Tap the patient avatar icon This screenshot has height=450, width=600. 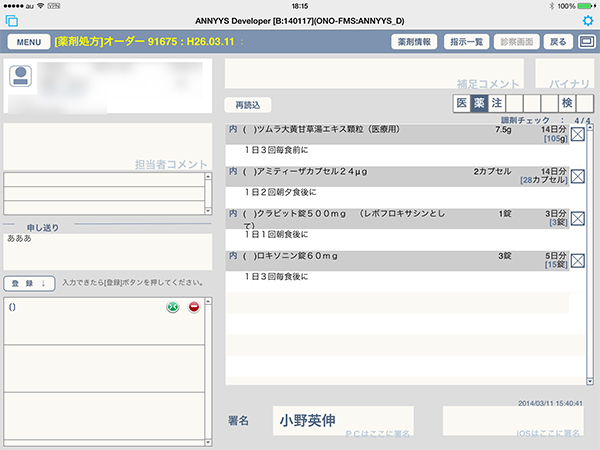click(21, 78)
